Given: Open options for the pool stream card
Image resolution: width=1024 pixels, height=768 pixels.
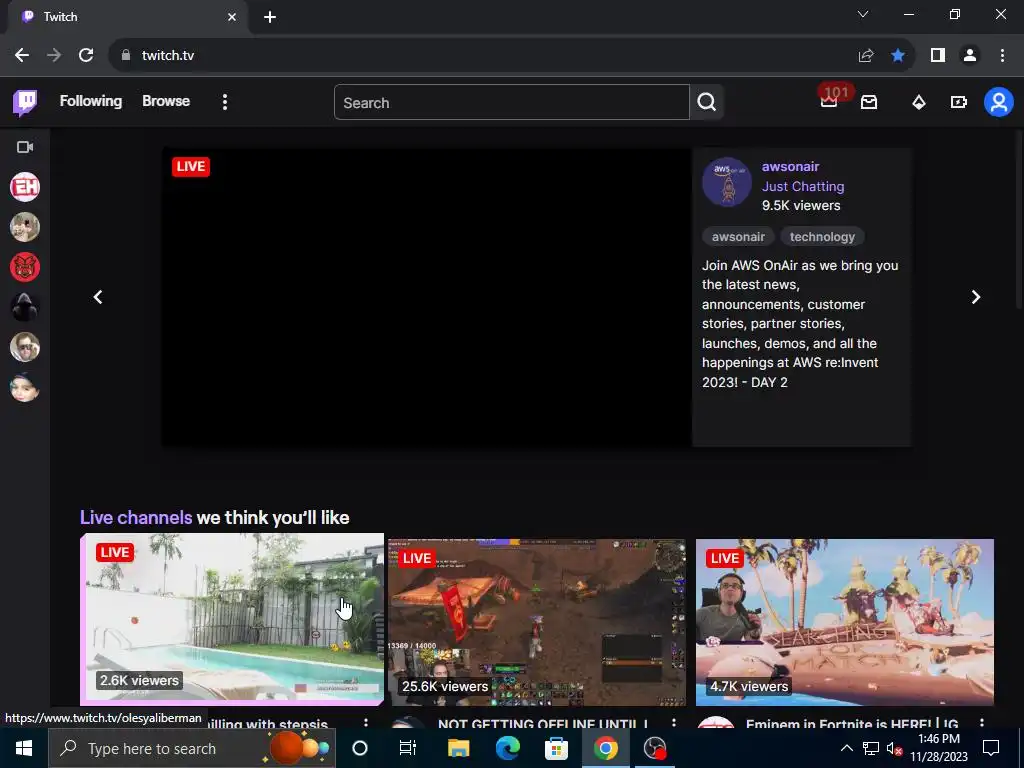Looking at the screenshot, I should click(366, 723).
